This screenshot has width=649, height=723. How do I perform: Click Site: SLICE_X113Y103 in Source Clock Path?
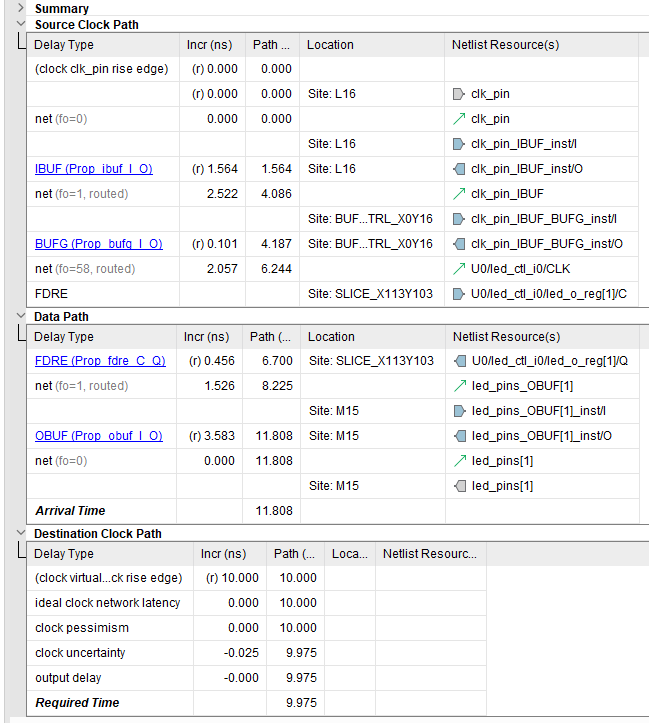(x=371, y=294)
